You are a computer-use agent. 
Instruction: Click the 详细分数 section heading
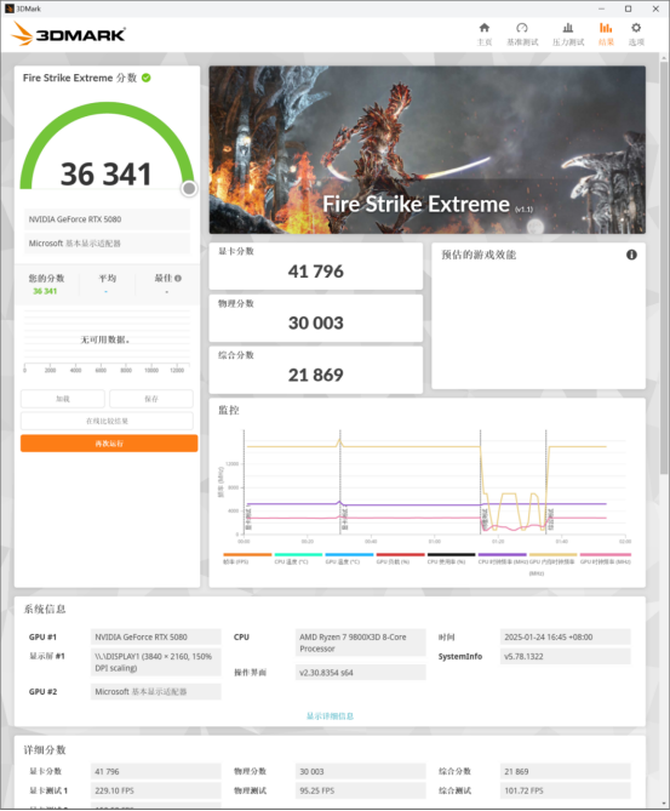pyautogui.click(x=44, y=749)
